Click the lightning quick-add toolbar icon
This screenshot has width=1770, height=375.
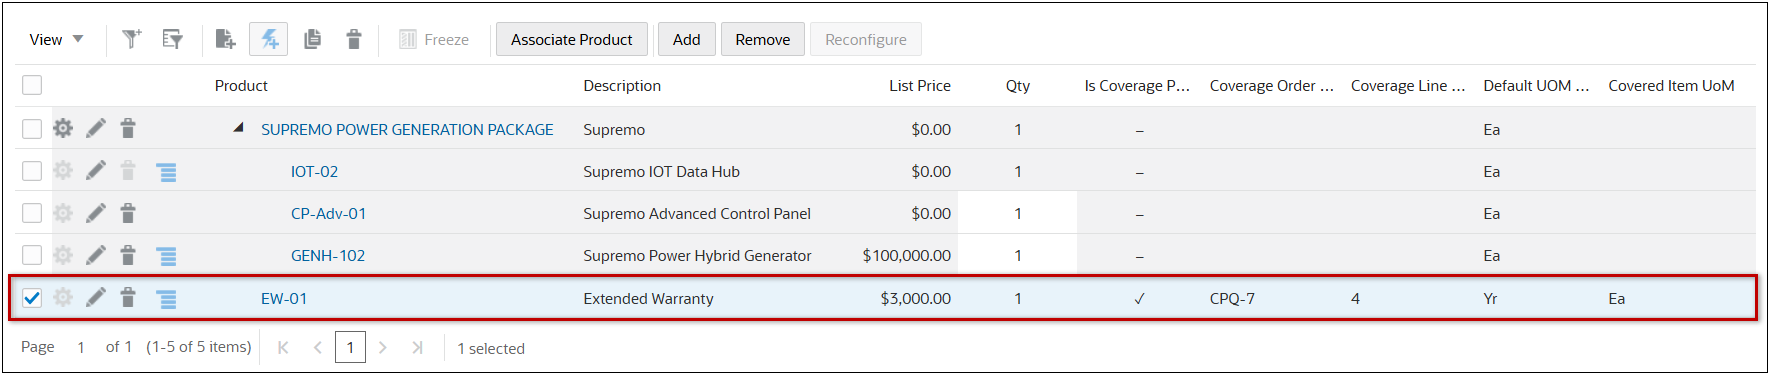coord(269,39)
